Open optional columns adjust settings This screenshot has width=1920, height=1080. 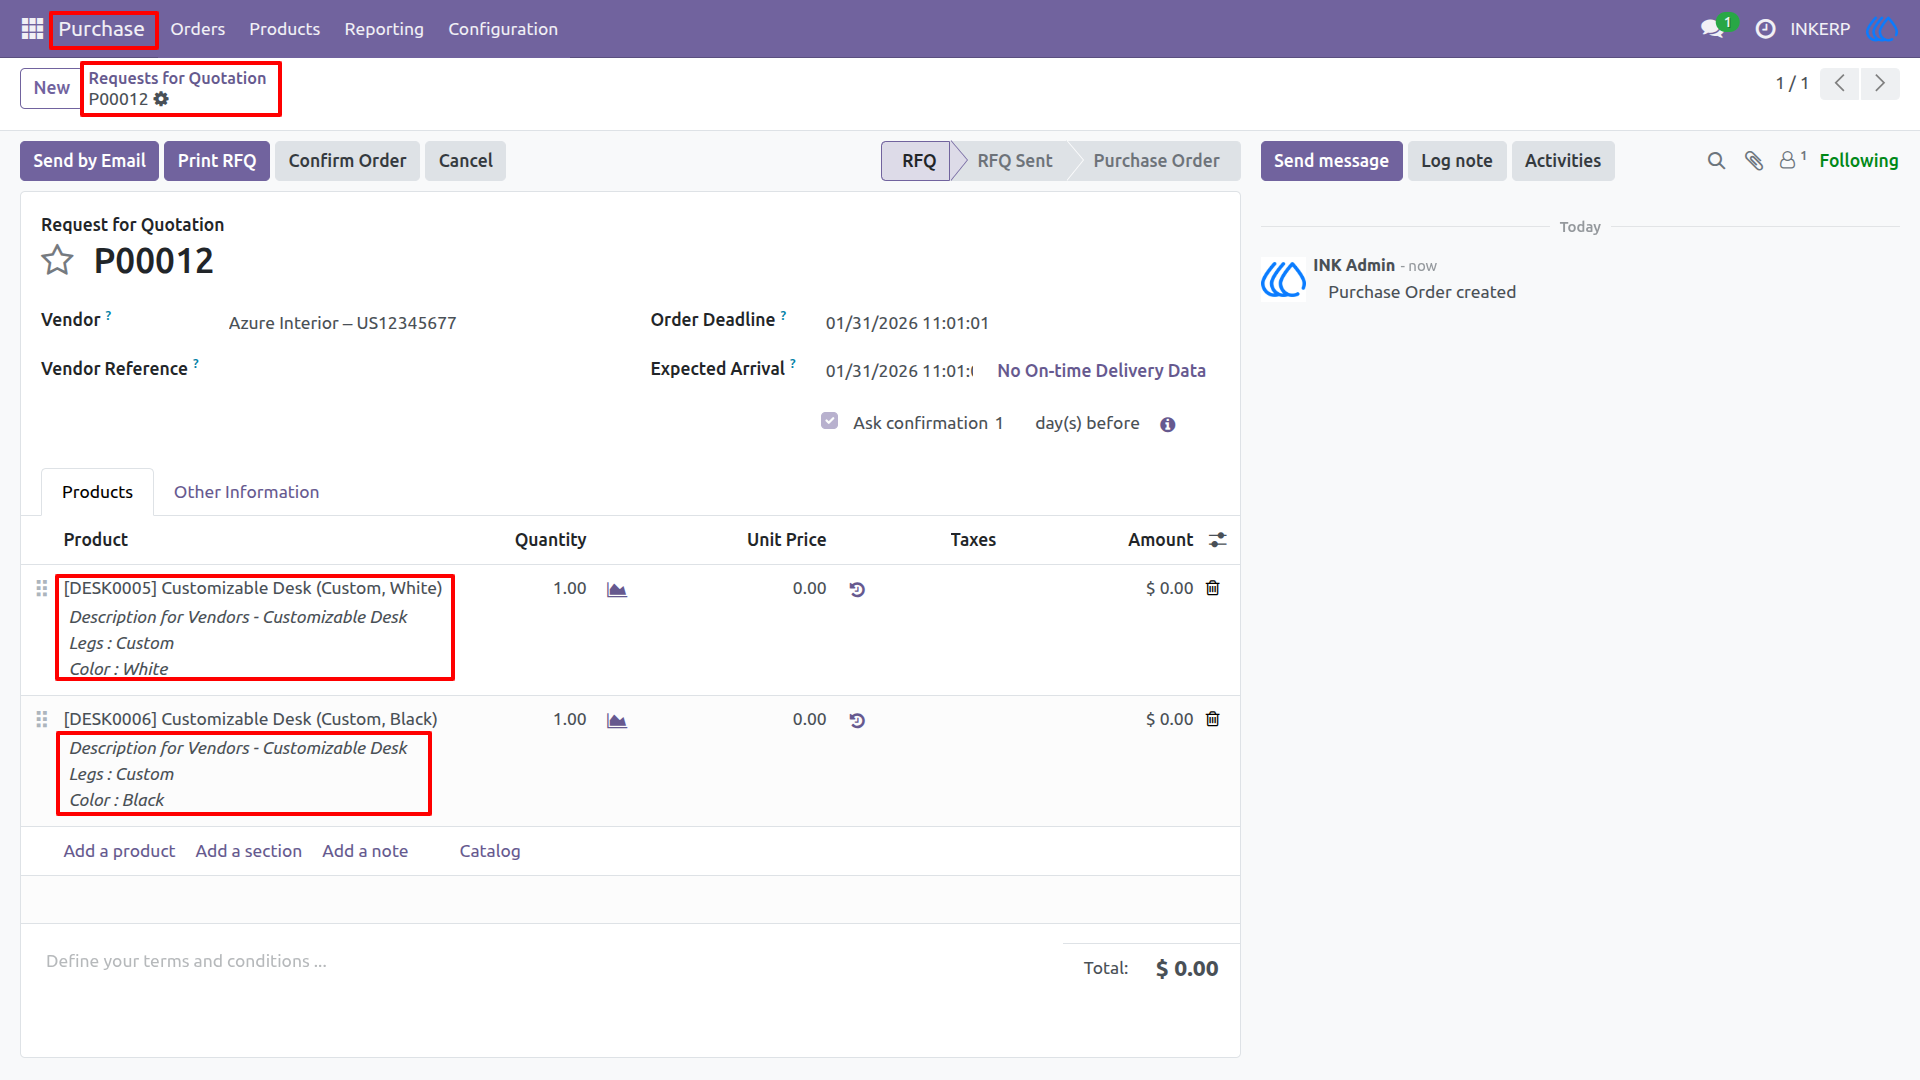[1218, 540]
